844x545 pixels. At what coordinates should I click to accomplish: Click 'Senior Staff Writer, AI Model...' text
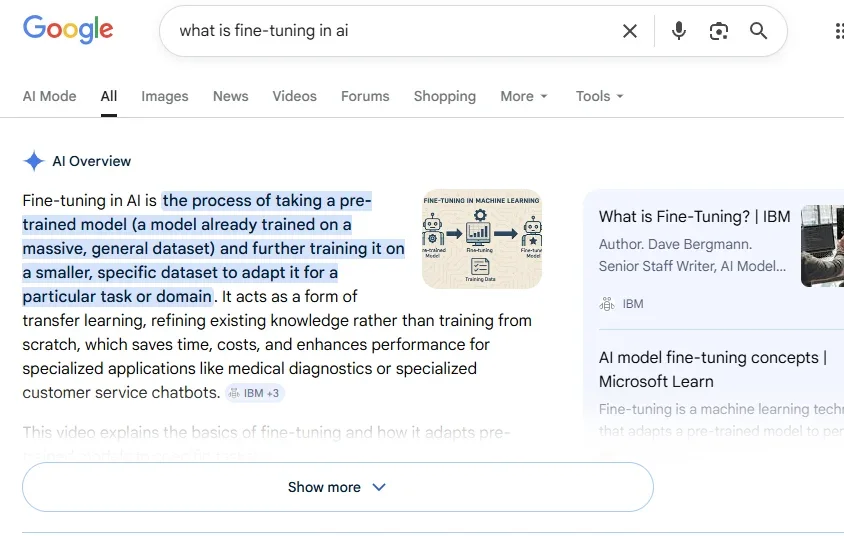point(692,266)
